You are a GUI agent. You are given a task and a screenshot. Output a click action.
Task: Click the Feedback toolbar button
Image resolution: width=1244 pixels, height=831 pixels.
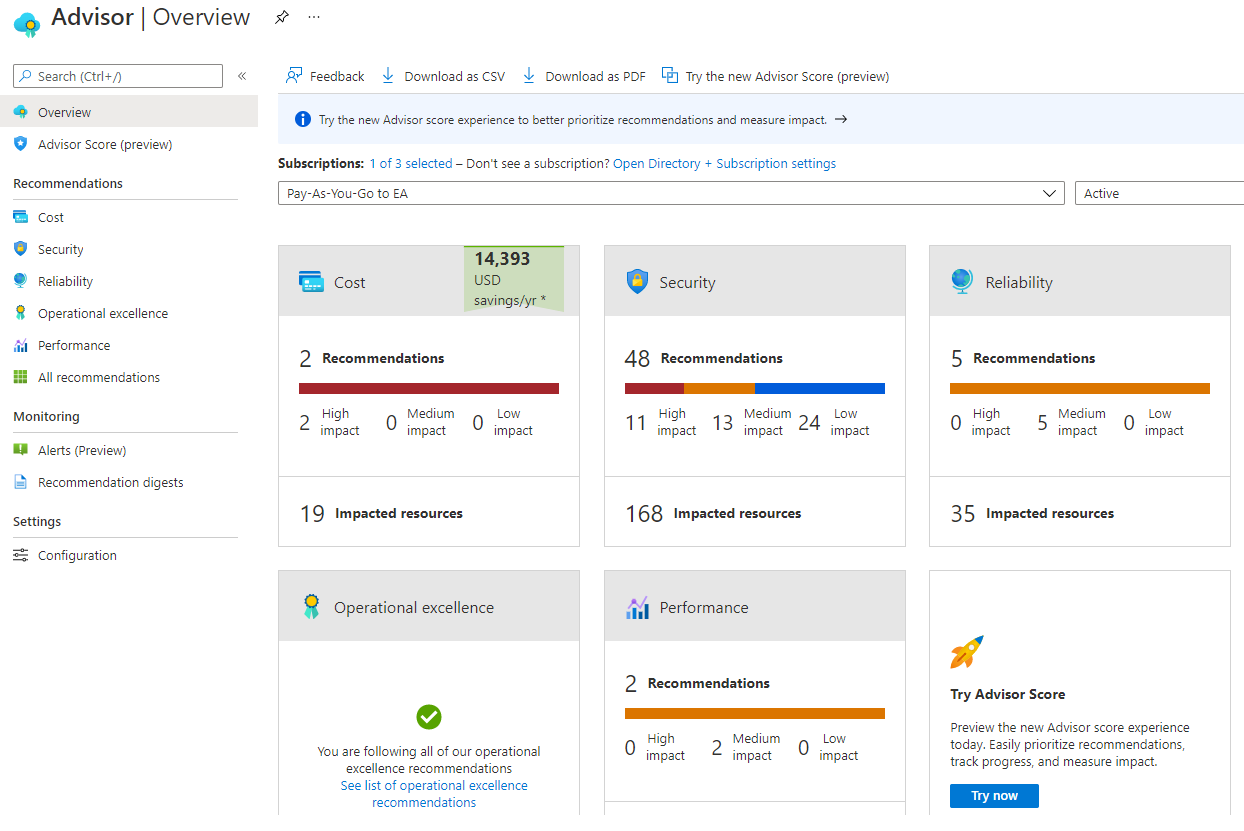325,76
